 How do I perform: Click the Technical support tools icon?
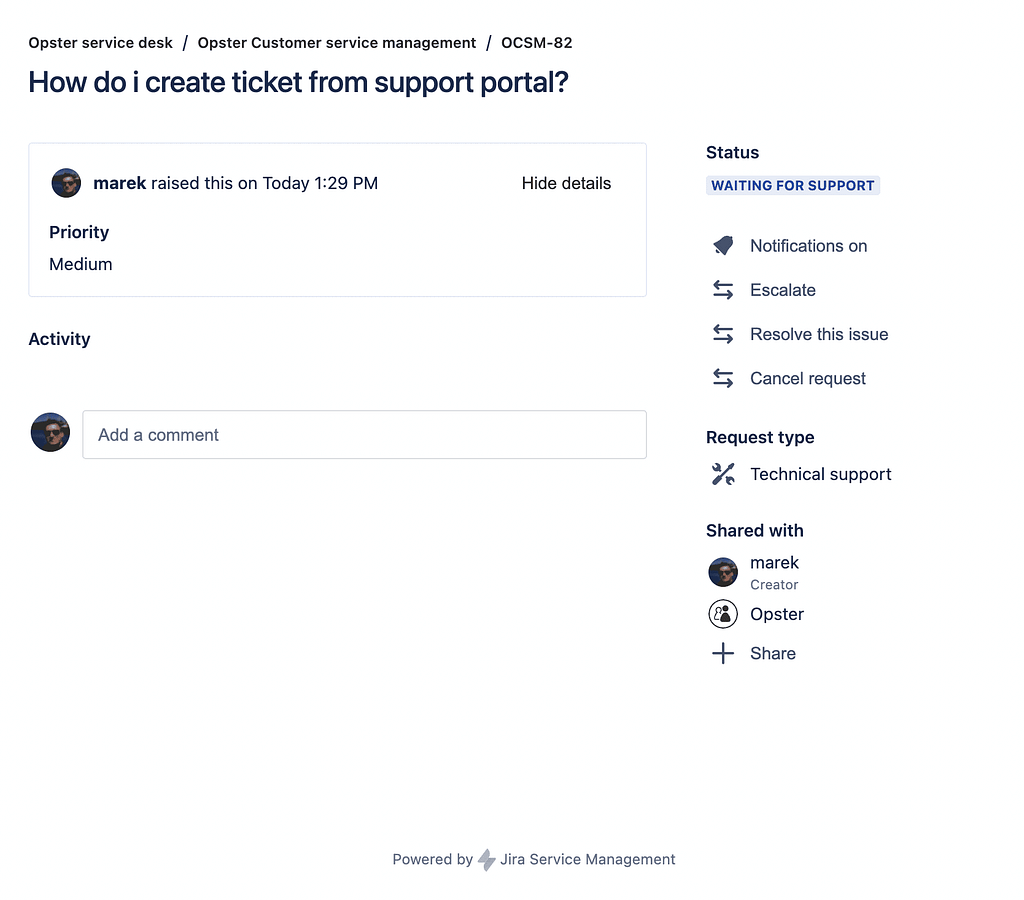pyautogui.click(x=723, y=474)
